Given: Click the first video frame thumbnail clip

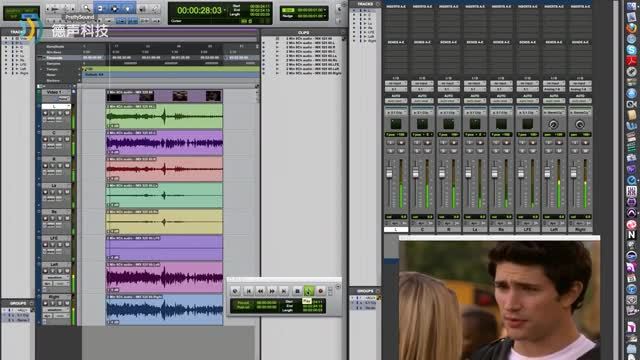Looking at the screenshot, I should tap(114, 96).
